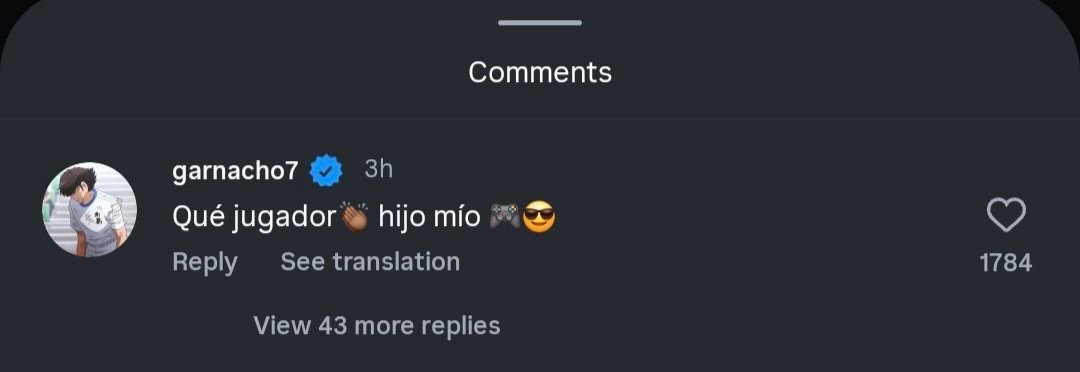Click the words hijo mío
The image size is (1080, 372).
coord(429,218)
